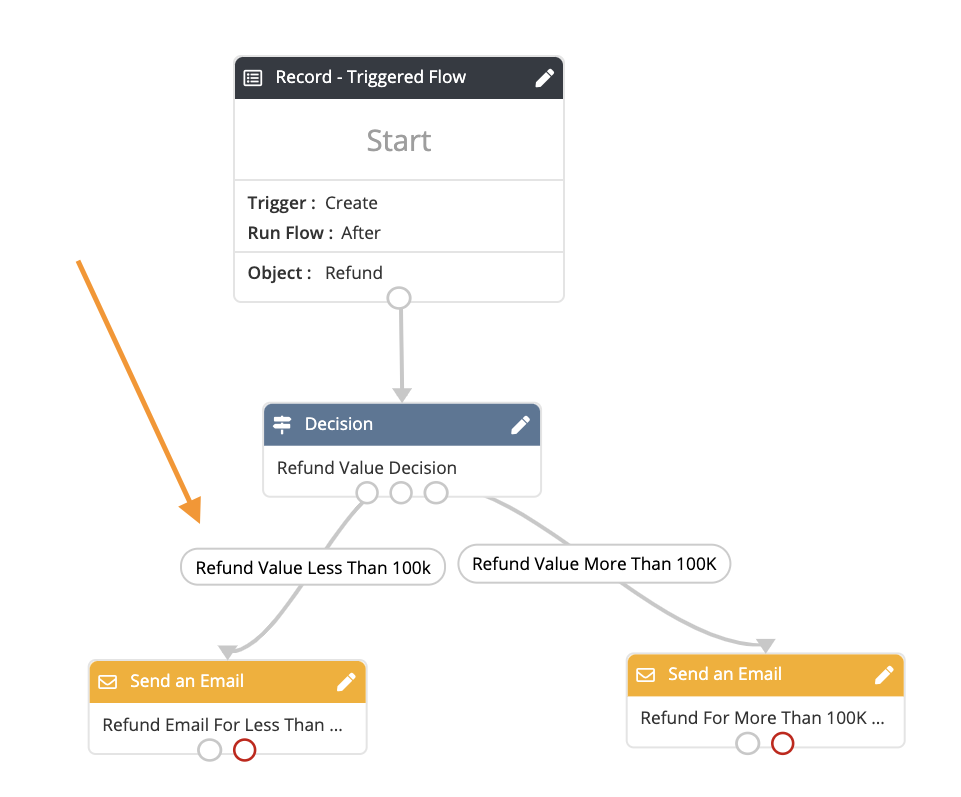Click the Start text in trigger node
This screenshot has height=797, width=961.
tap(399, 140)
